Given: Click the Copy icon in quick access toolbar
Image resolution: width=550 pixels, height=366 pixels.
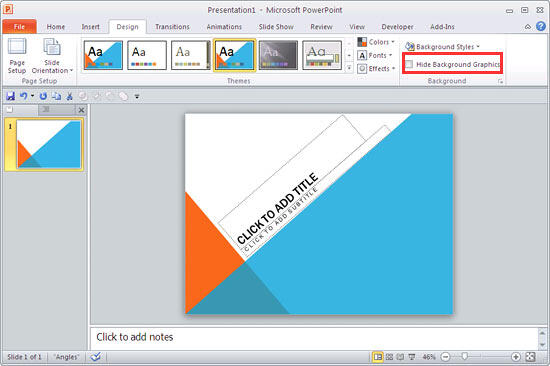Looking at the screenshot, I should pyautogui.click(x=56, y=96).
